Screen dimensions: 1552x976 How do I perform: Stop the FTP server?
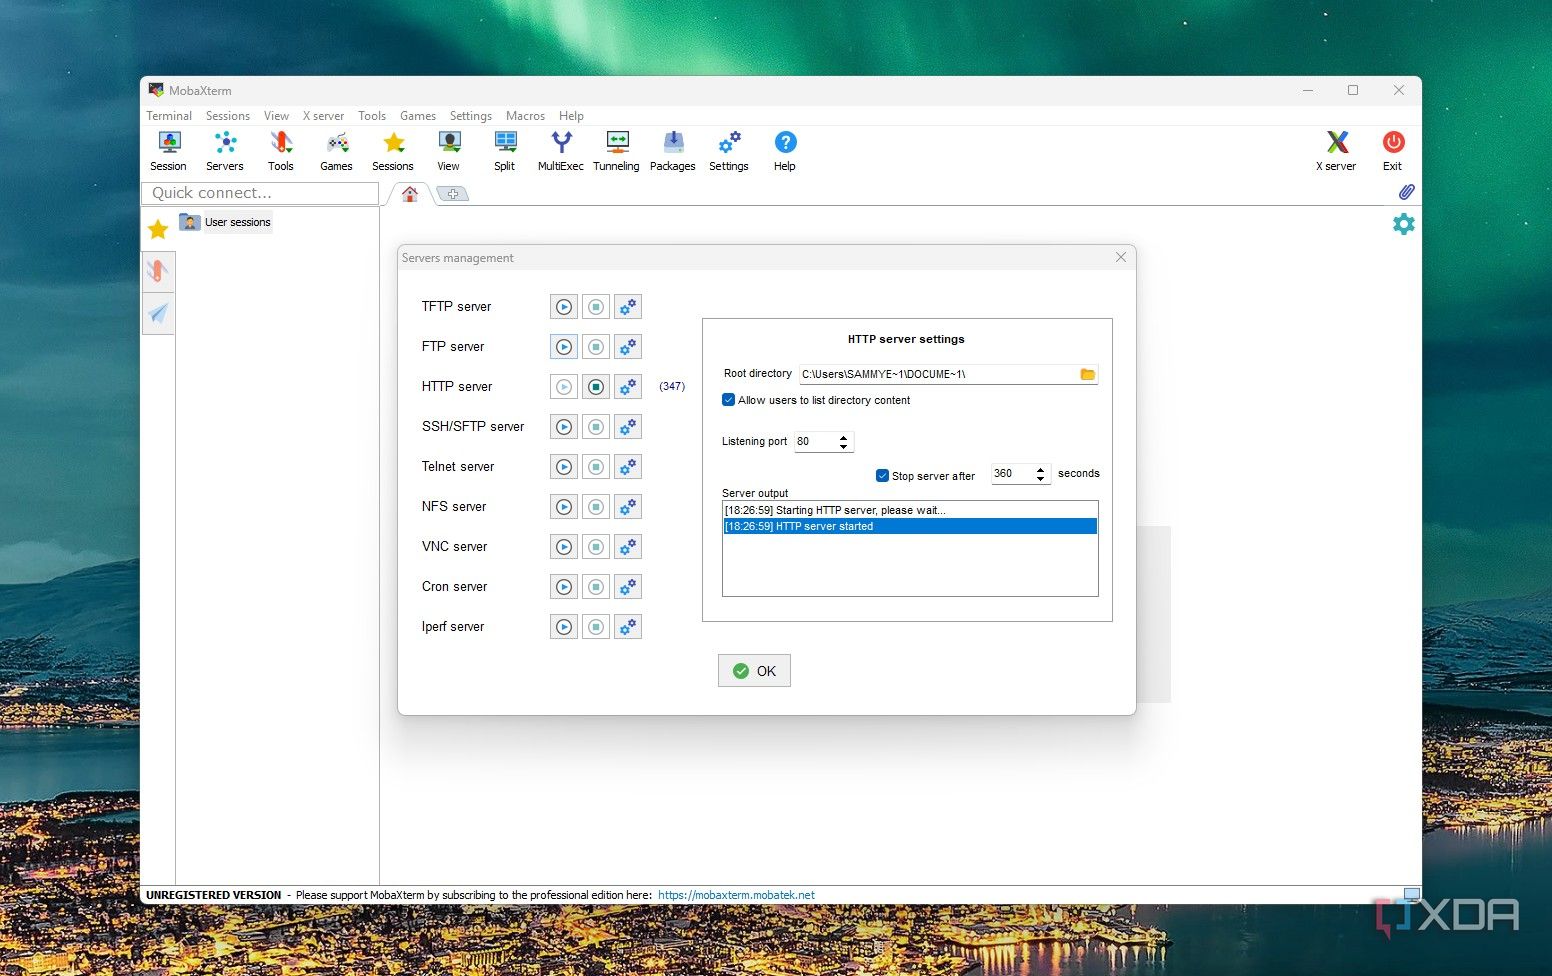point(596,347)
